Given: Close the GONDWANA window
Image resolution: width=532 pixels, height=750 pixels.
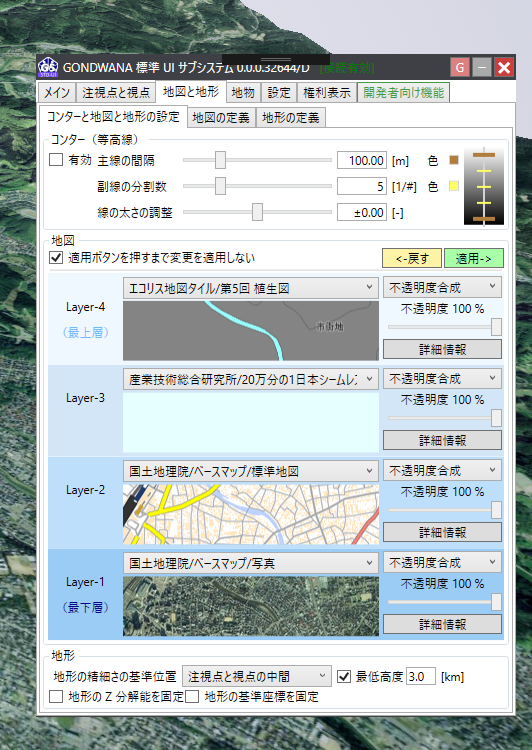Looking at the screenshot, I should [x=504, y=67].
